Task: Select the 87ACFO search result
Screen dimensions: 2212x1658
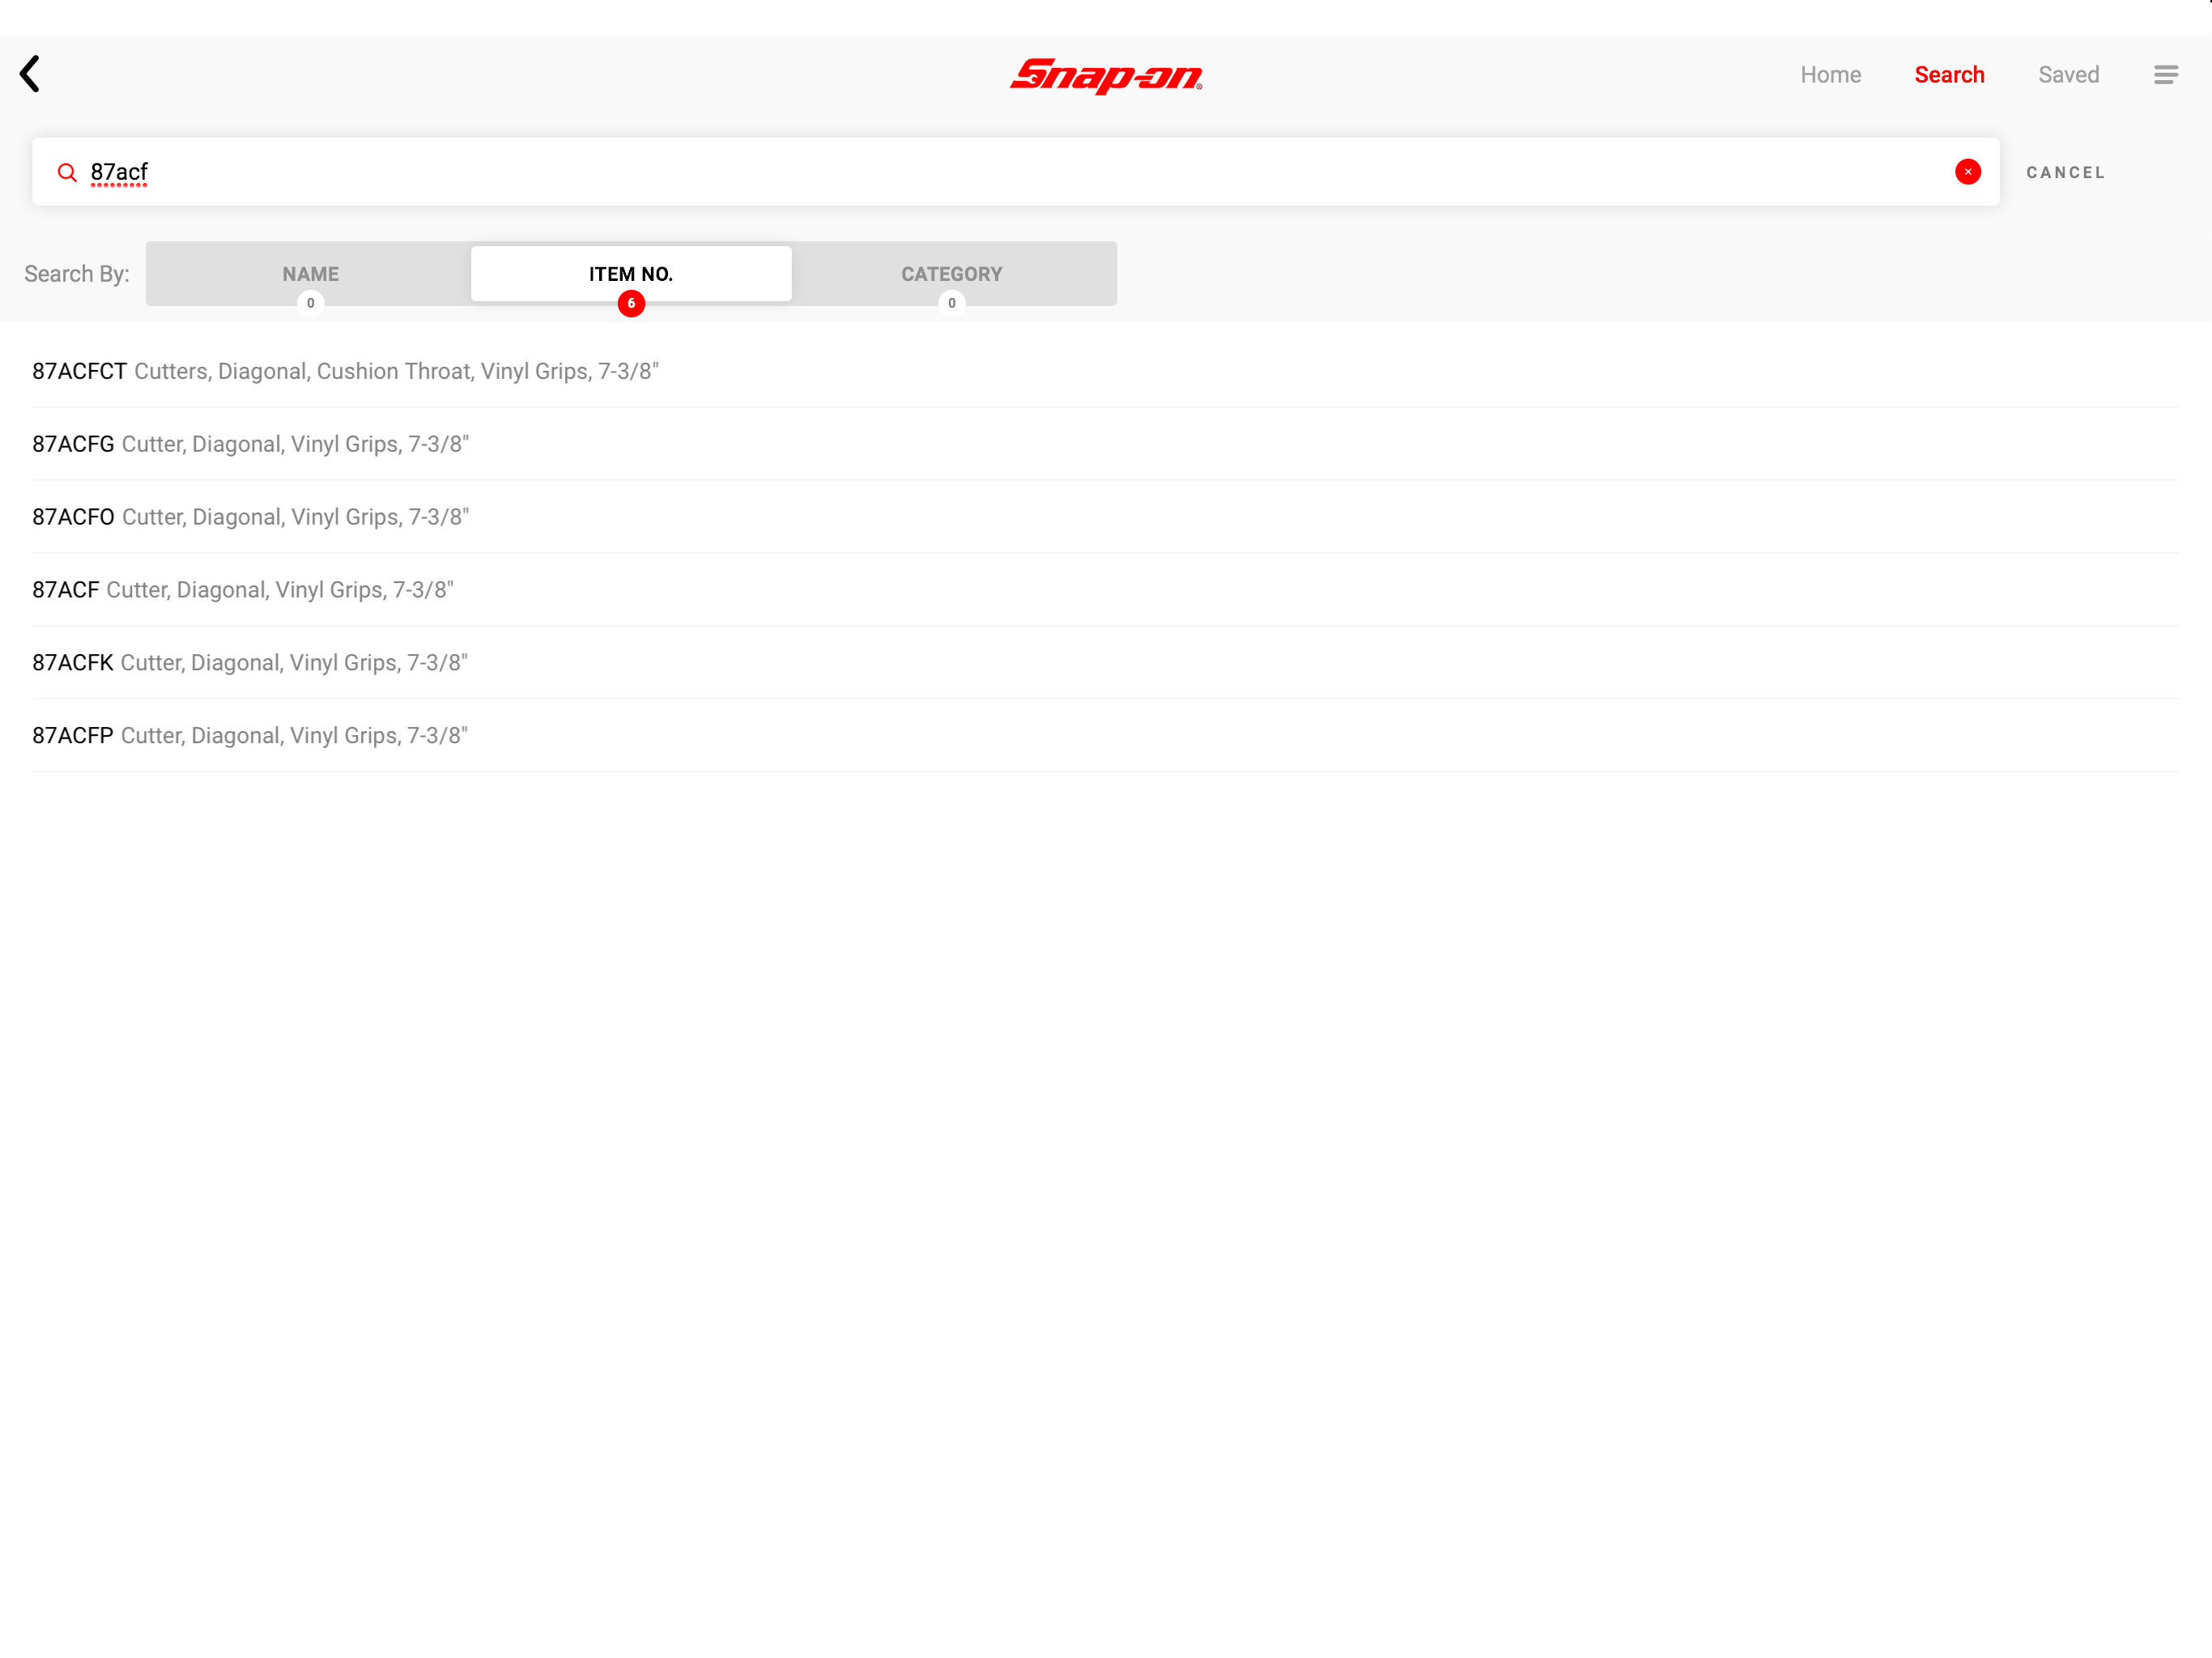Action: pos(250,517)
